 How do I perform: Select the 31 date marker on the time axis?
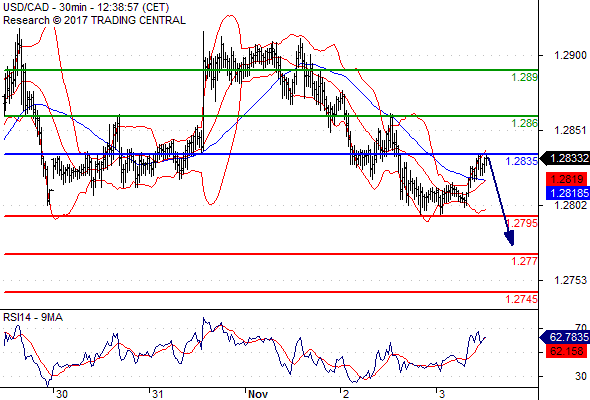157,394
